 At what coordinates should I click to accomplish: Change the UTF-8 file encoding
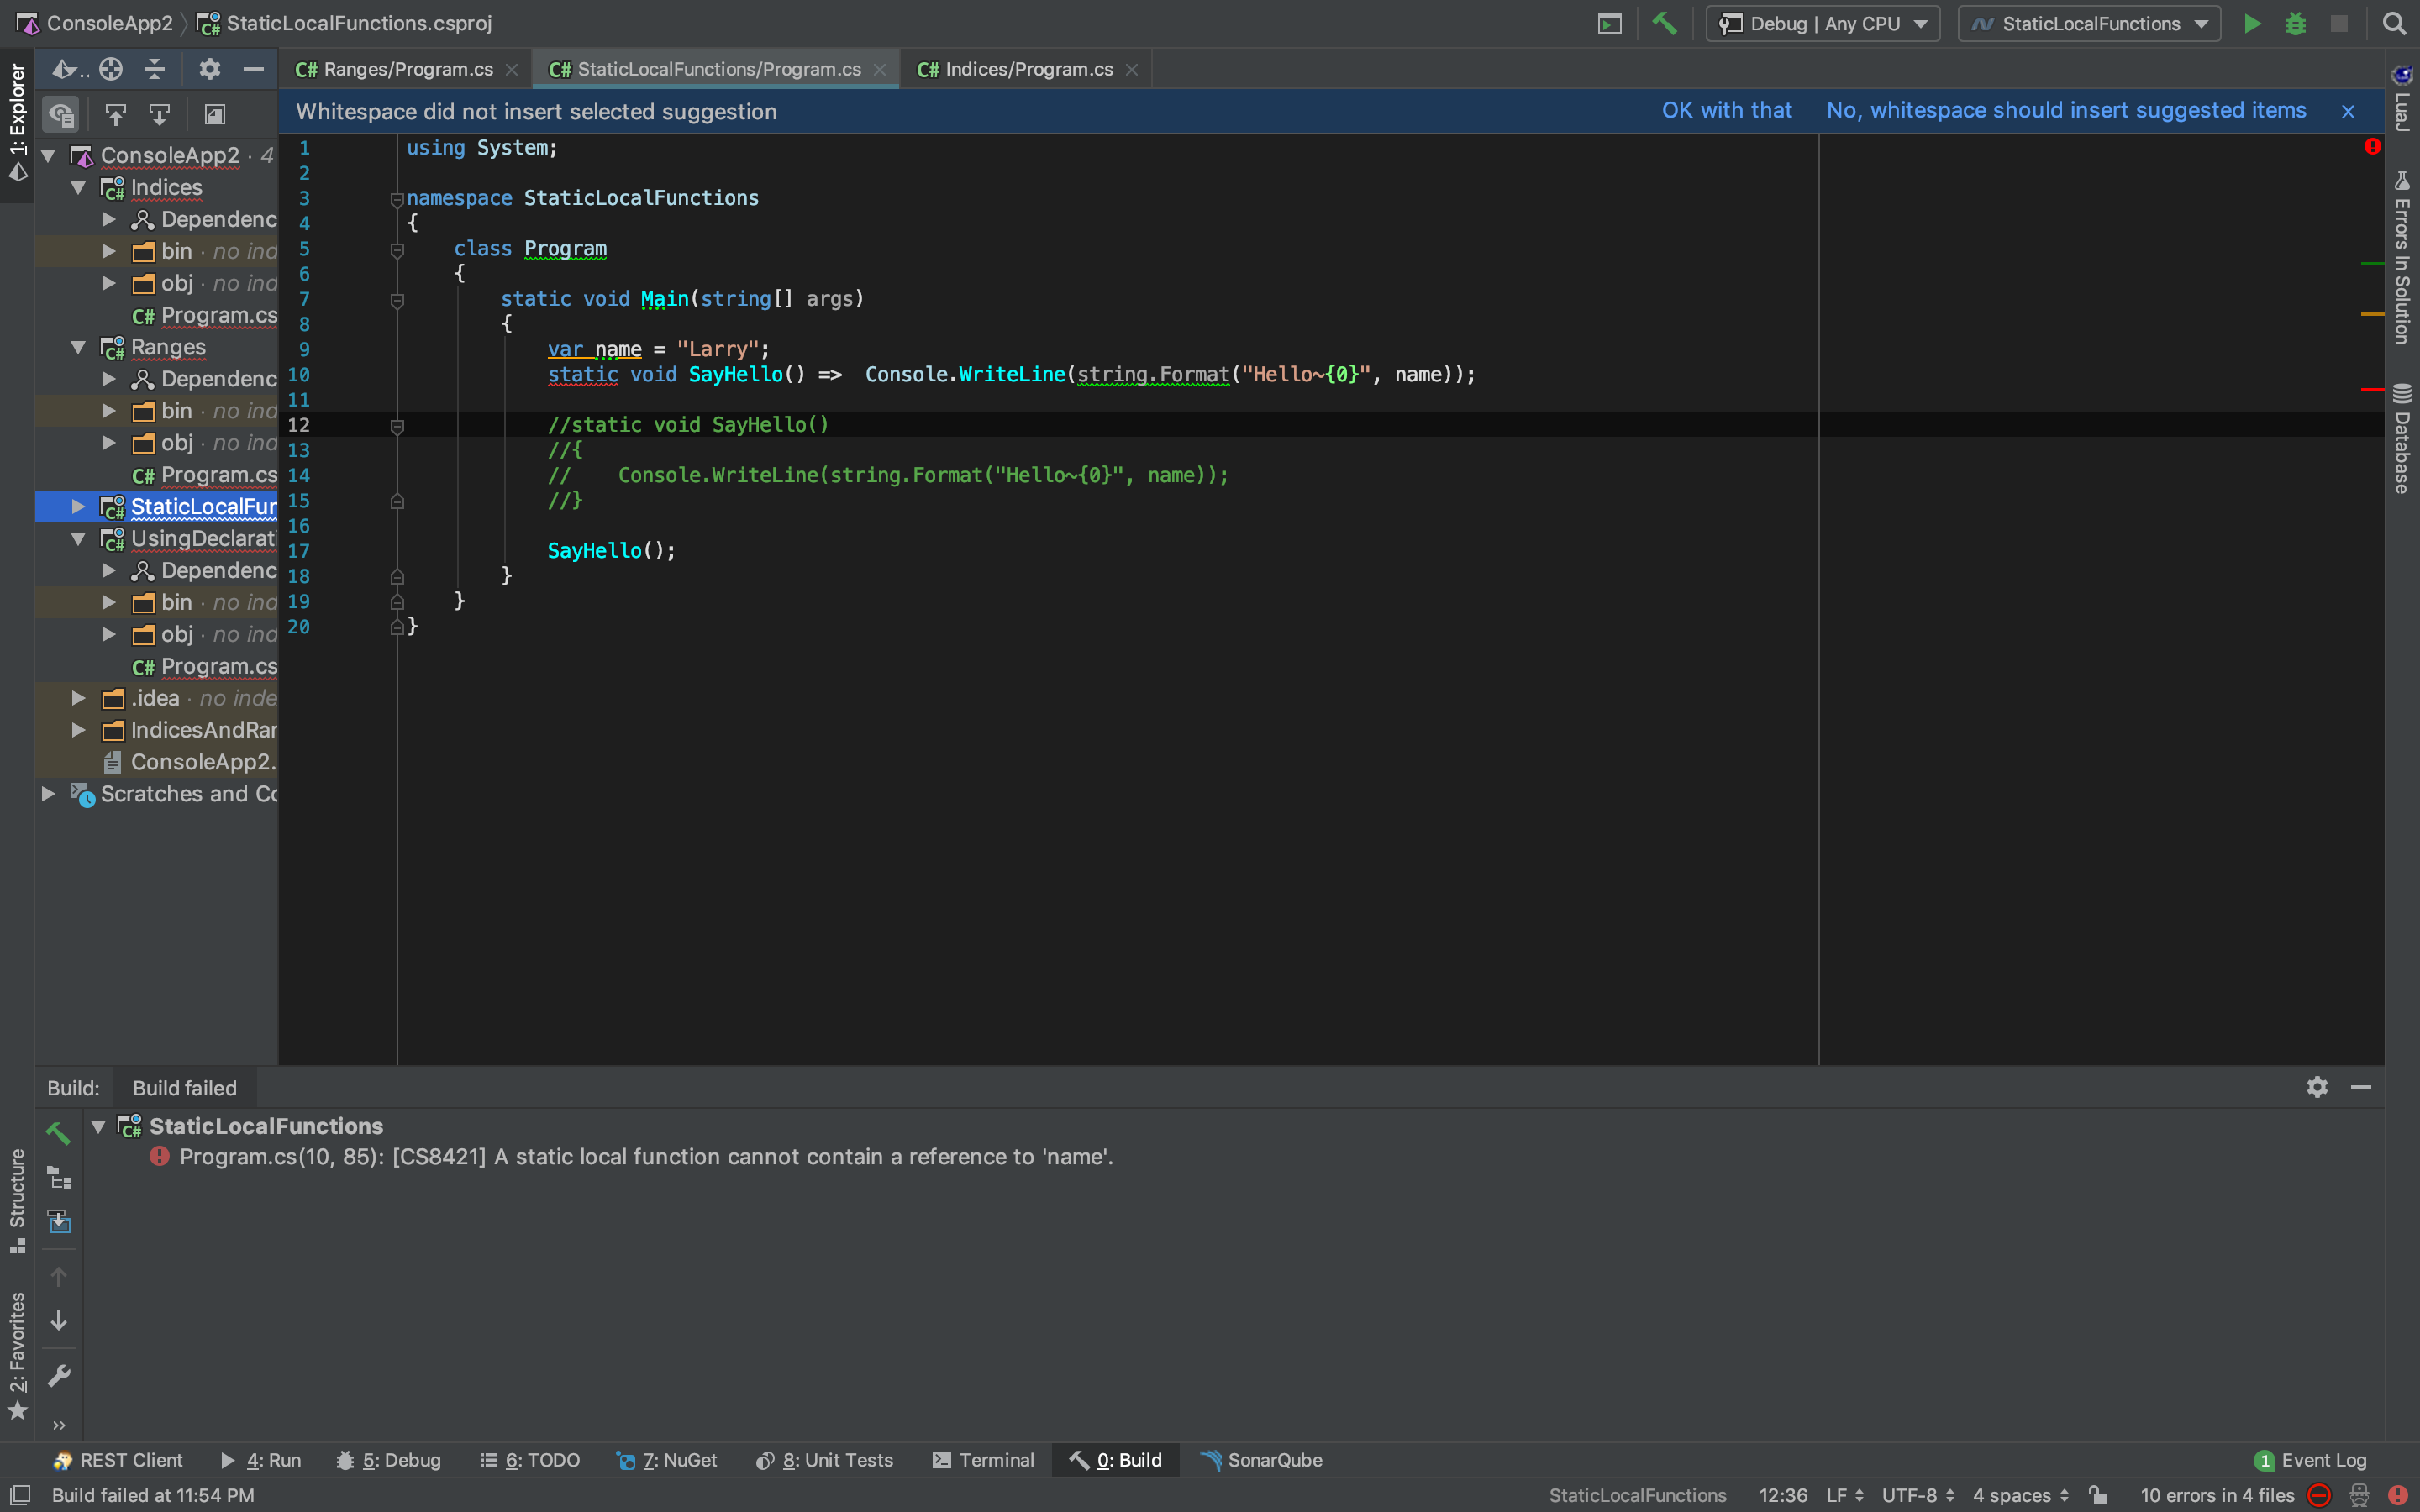tap(1918, 1495)
